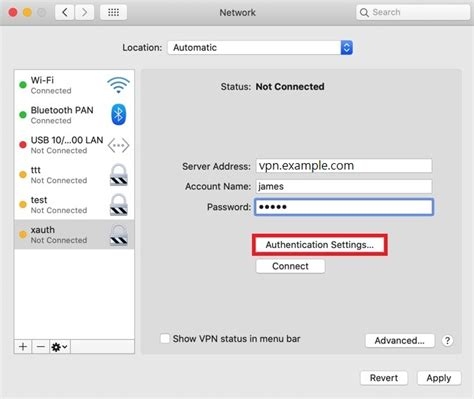Select the test VPN service

tap(74, 205)
